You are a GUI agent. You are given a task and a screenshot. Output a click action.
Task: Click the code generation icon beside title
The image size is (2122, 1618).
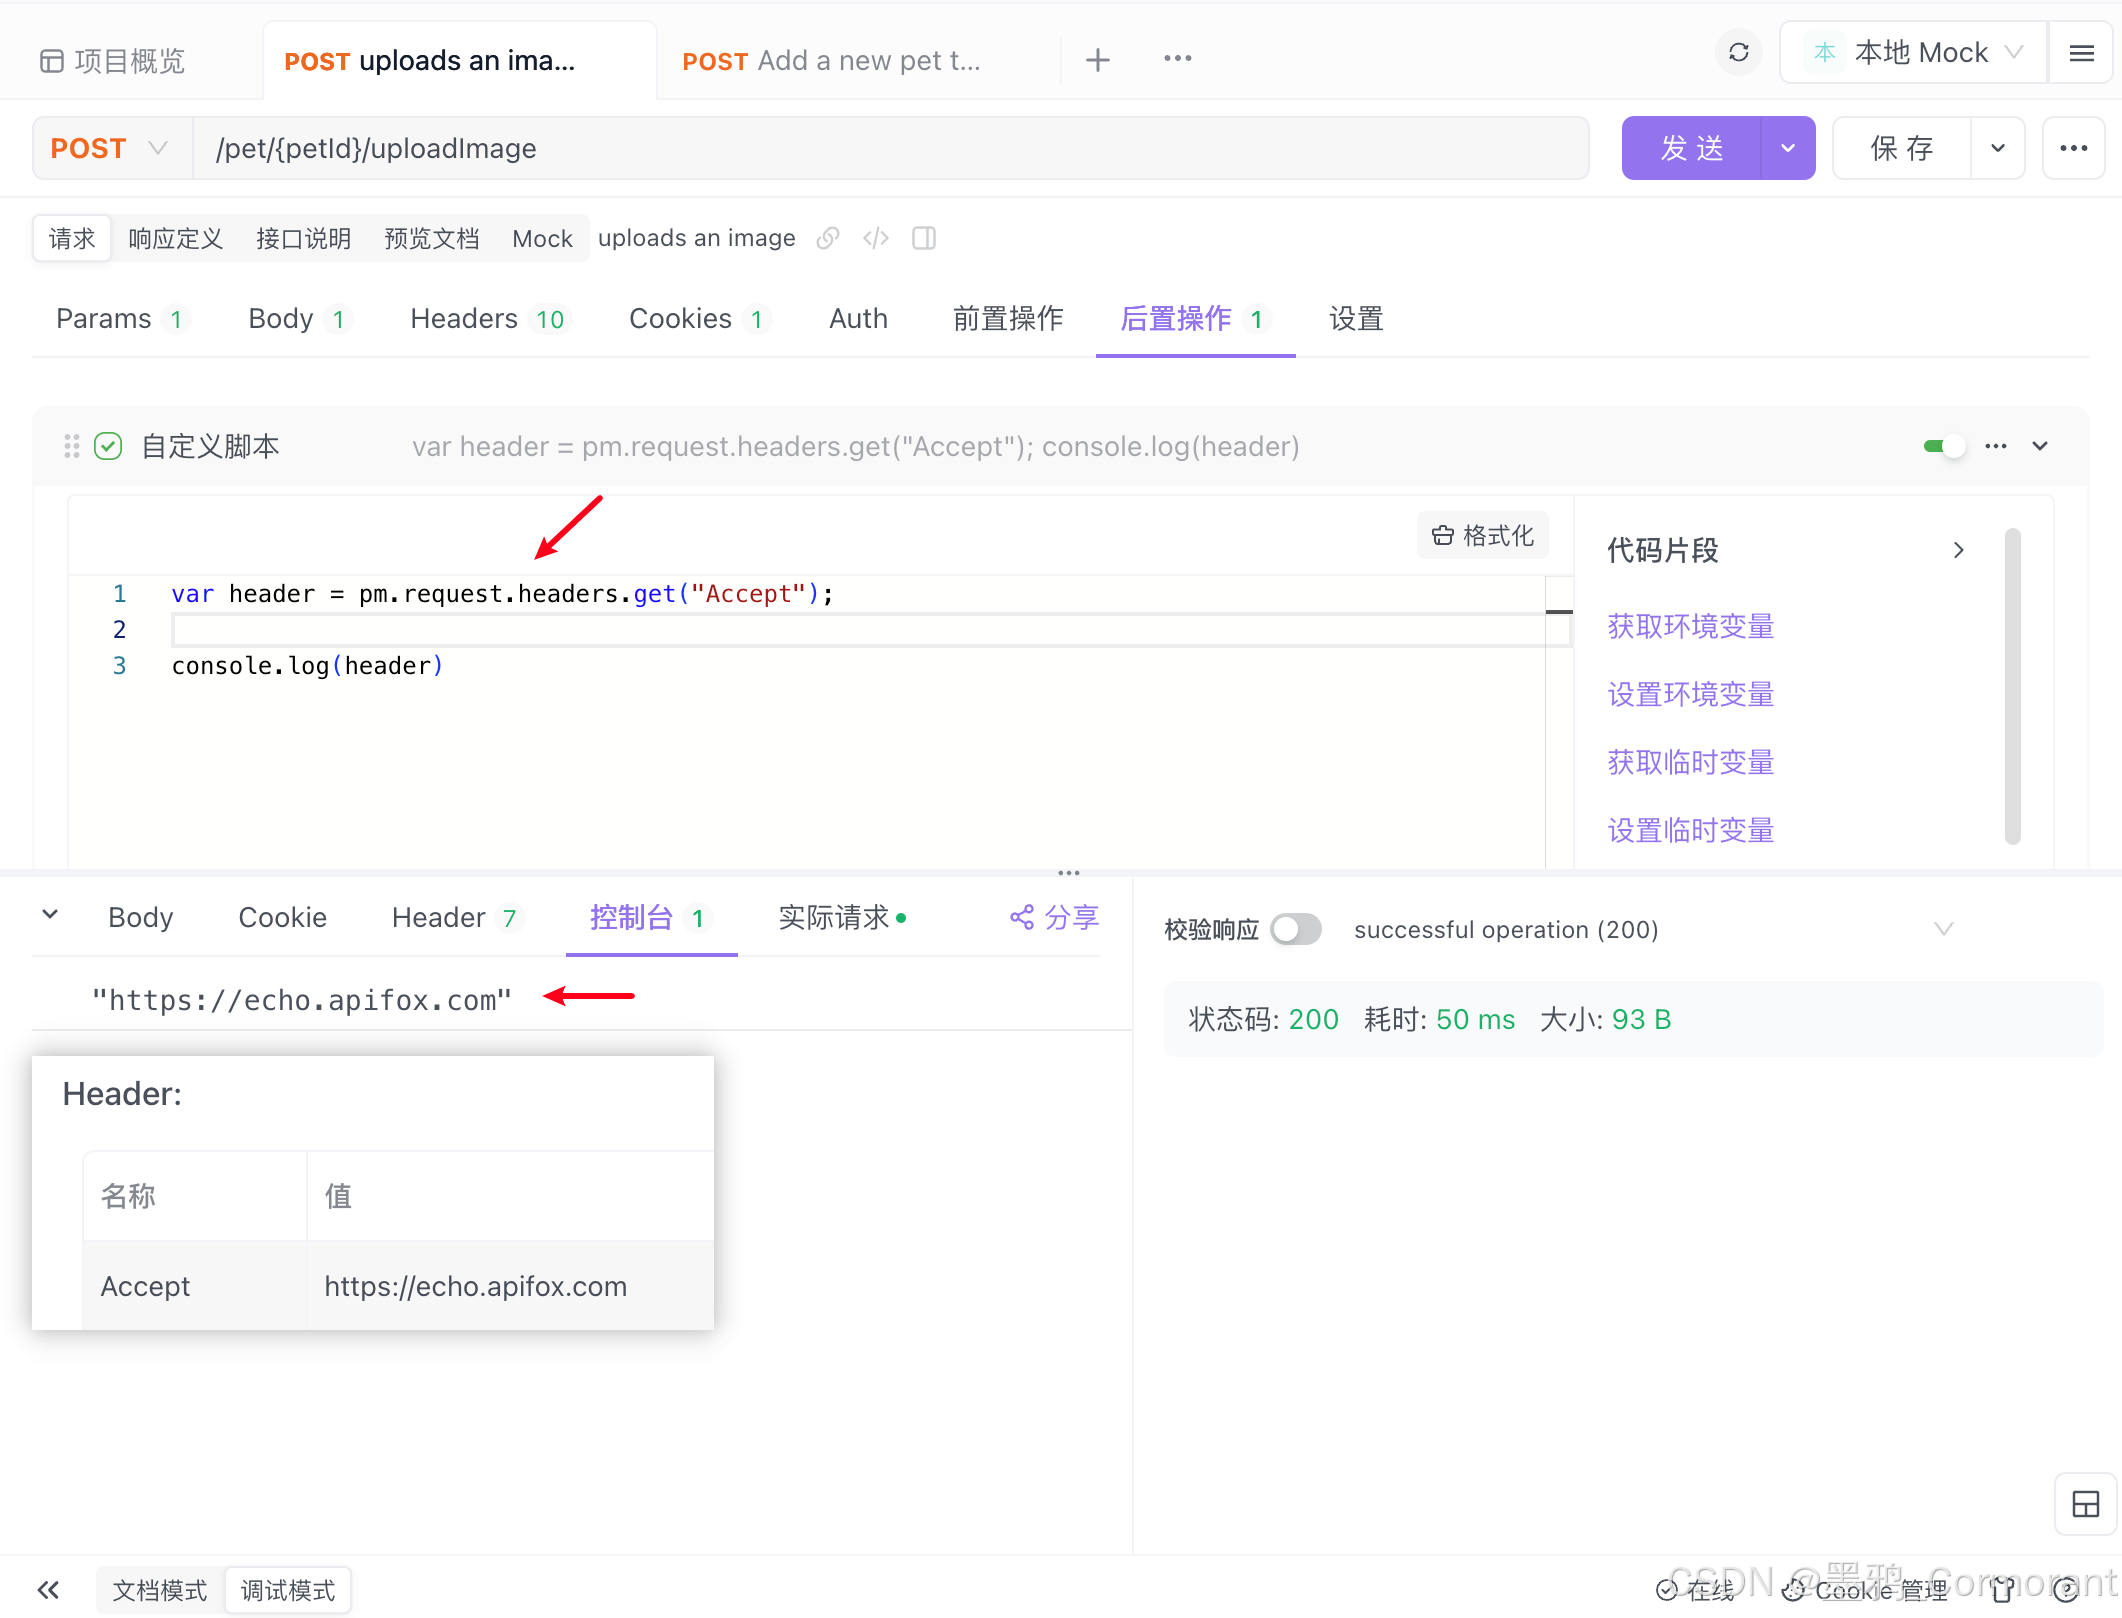pyautogui.click(x=876, y=238)
